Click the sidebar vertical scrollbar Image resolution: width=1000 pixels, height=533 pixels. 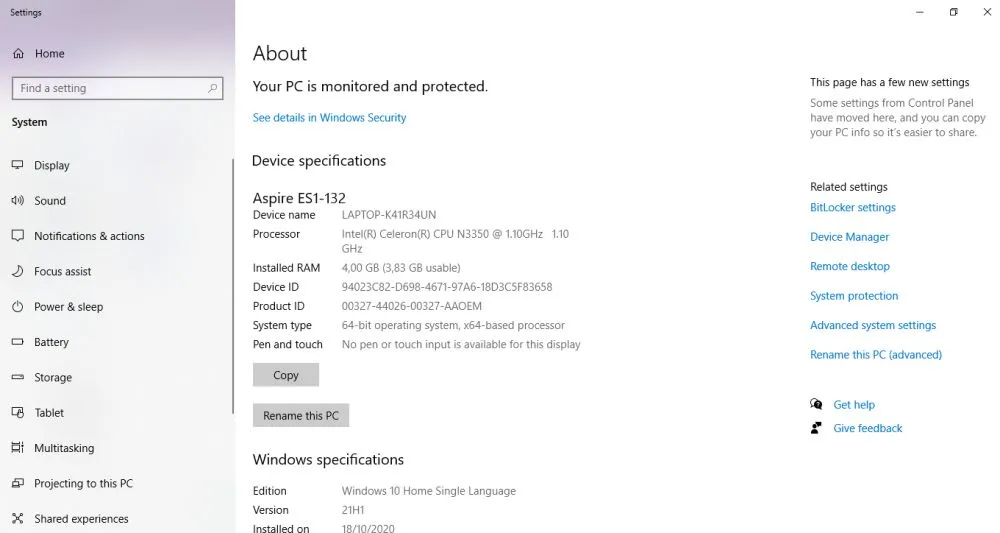[x=233, y=300]
